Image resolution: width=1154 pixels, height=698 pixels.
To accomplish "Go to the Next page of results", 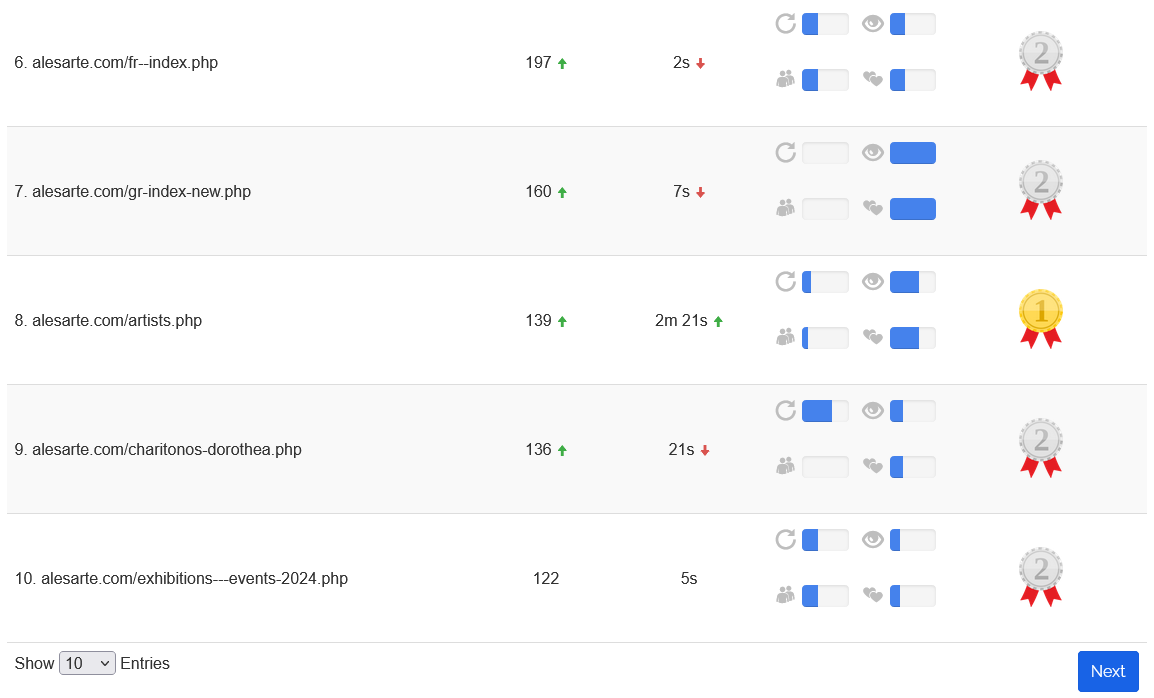I will 1107,671.
